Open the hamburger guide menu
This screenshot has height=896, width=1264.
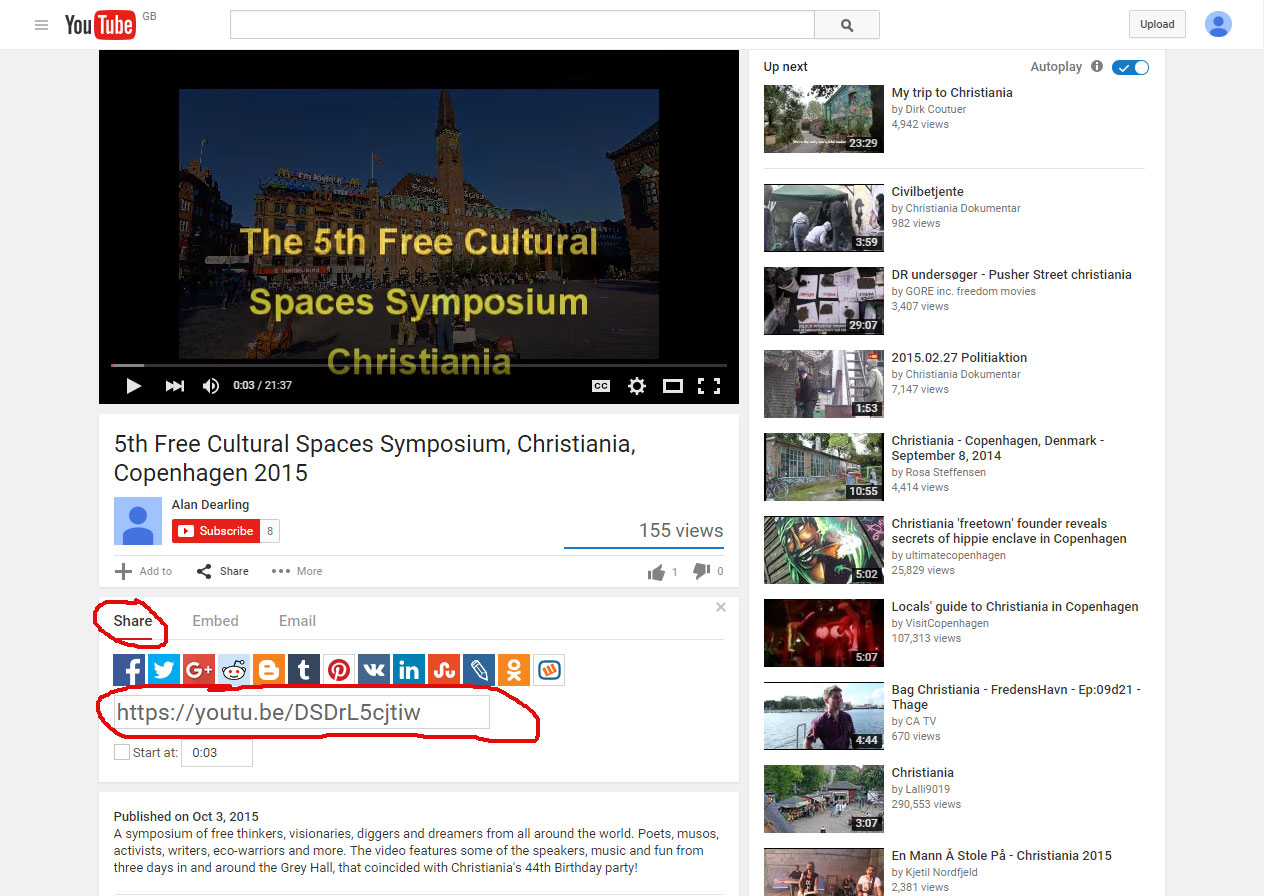[x=41, y=25]
